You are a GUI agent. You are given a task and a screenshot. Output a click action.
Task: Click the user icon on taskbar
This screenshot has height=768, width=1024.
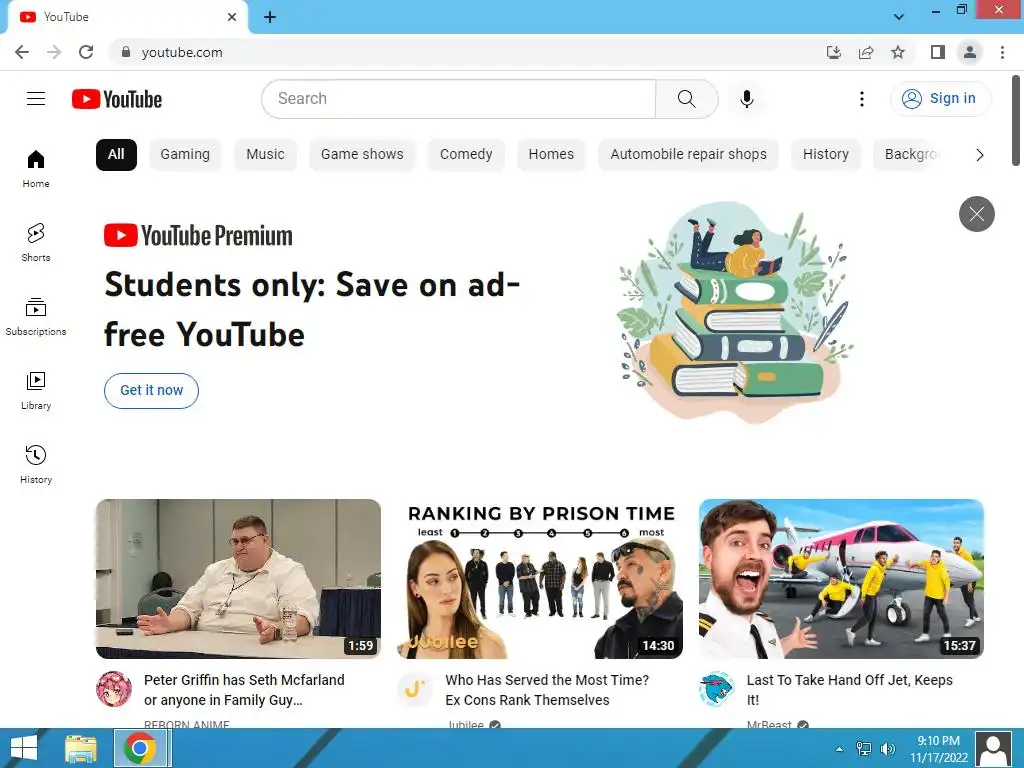(x=993, y=749)
